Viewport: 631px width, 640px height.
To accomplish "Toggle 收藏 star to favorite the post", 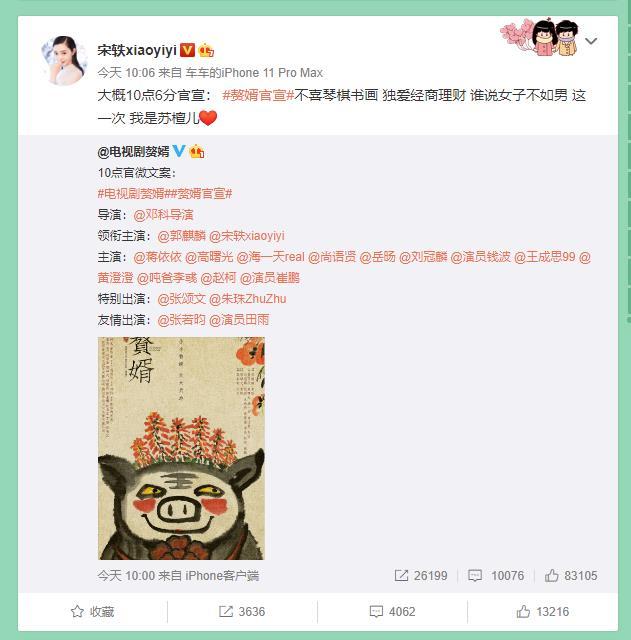I will 92,611.
